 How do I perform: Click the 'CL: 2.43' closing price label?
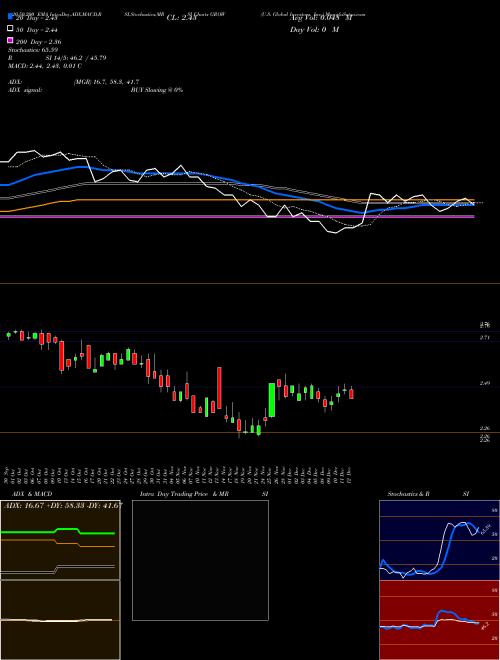(181, 18)
